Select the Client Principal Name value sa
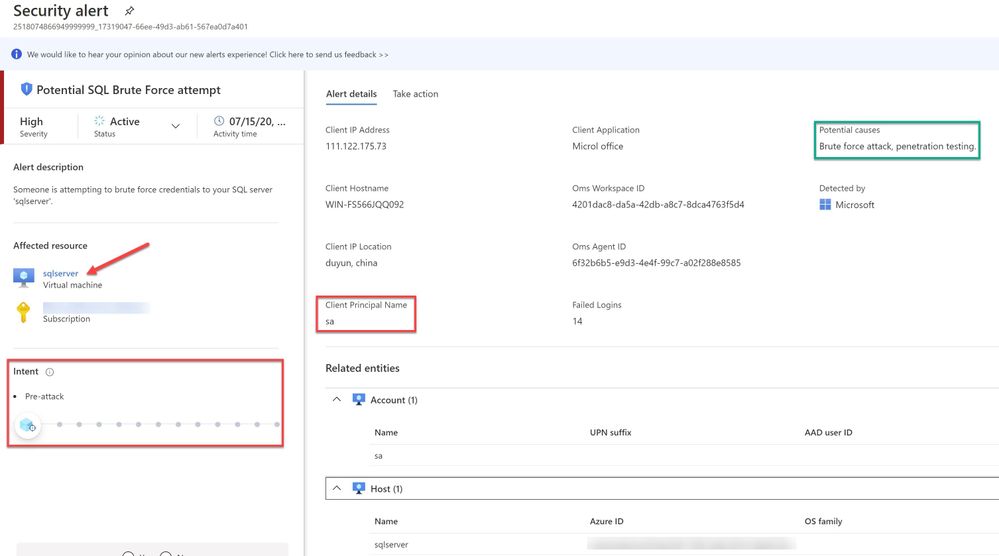Image resolution: width=999 pixels, height=556 pixels. [x=330, y=322]
